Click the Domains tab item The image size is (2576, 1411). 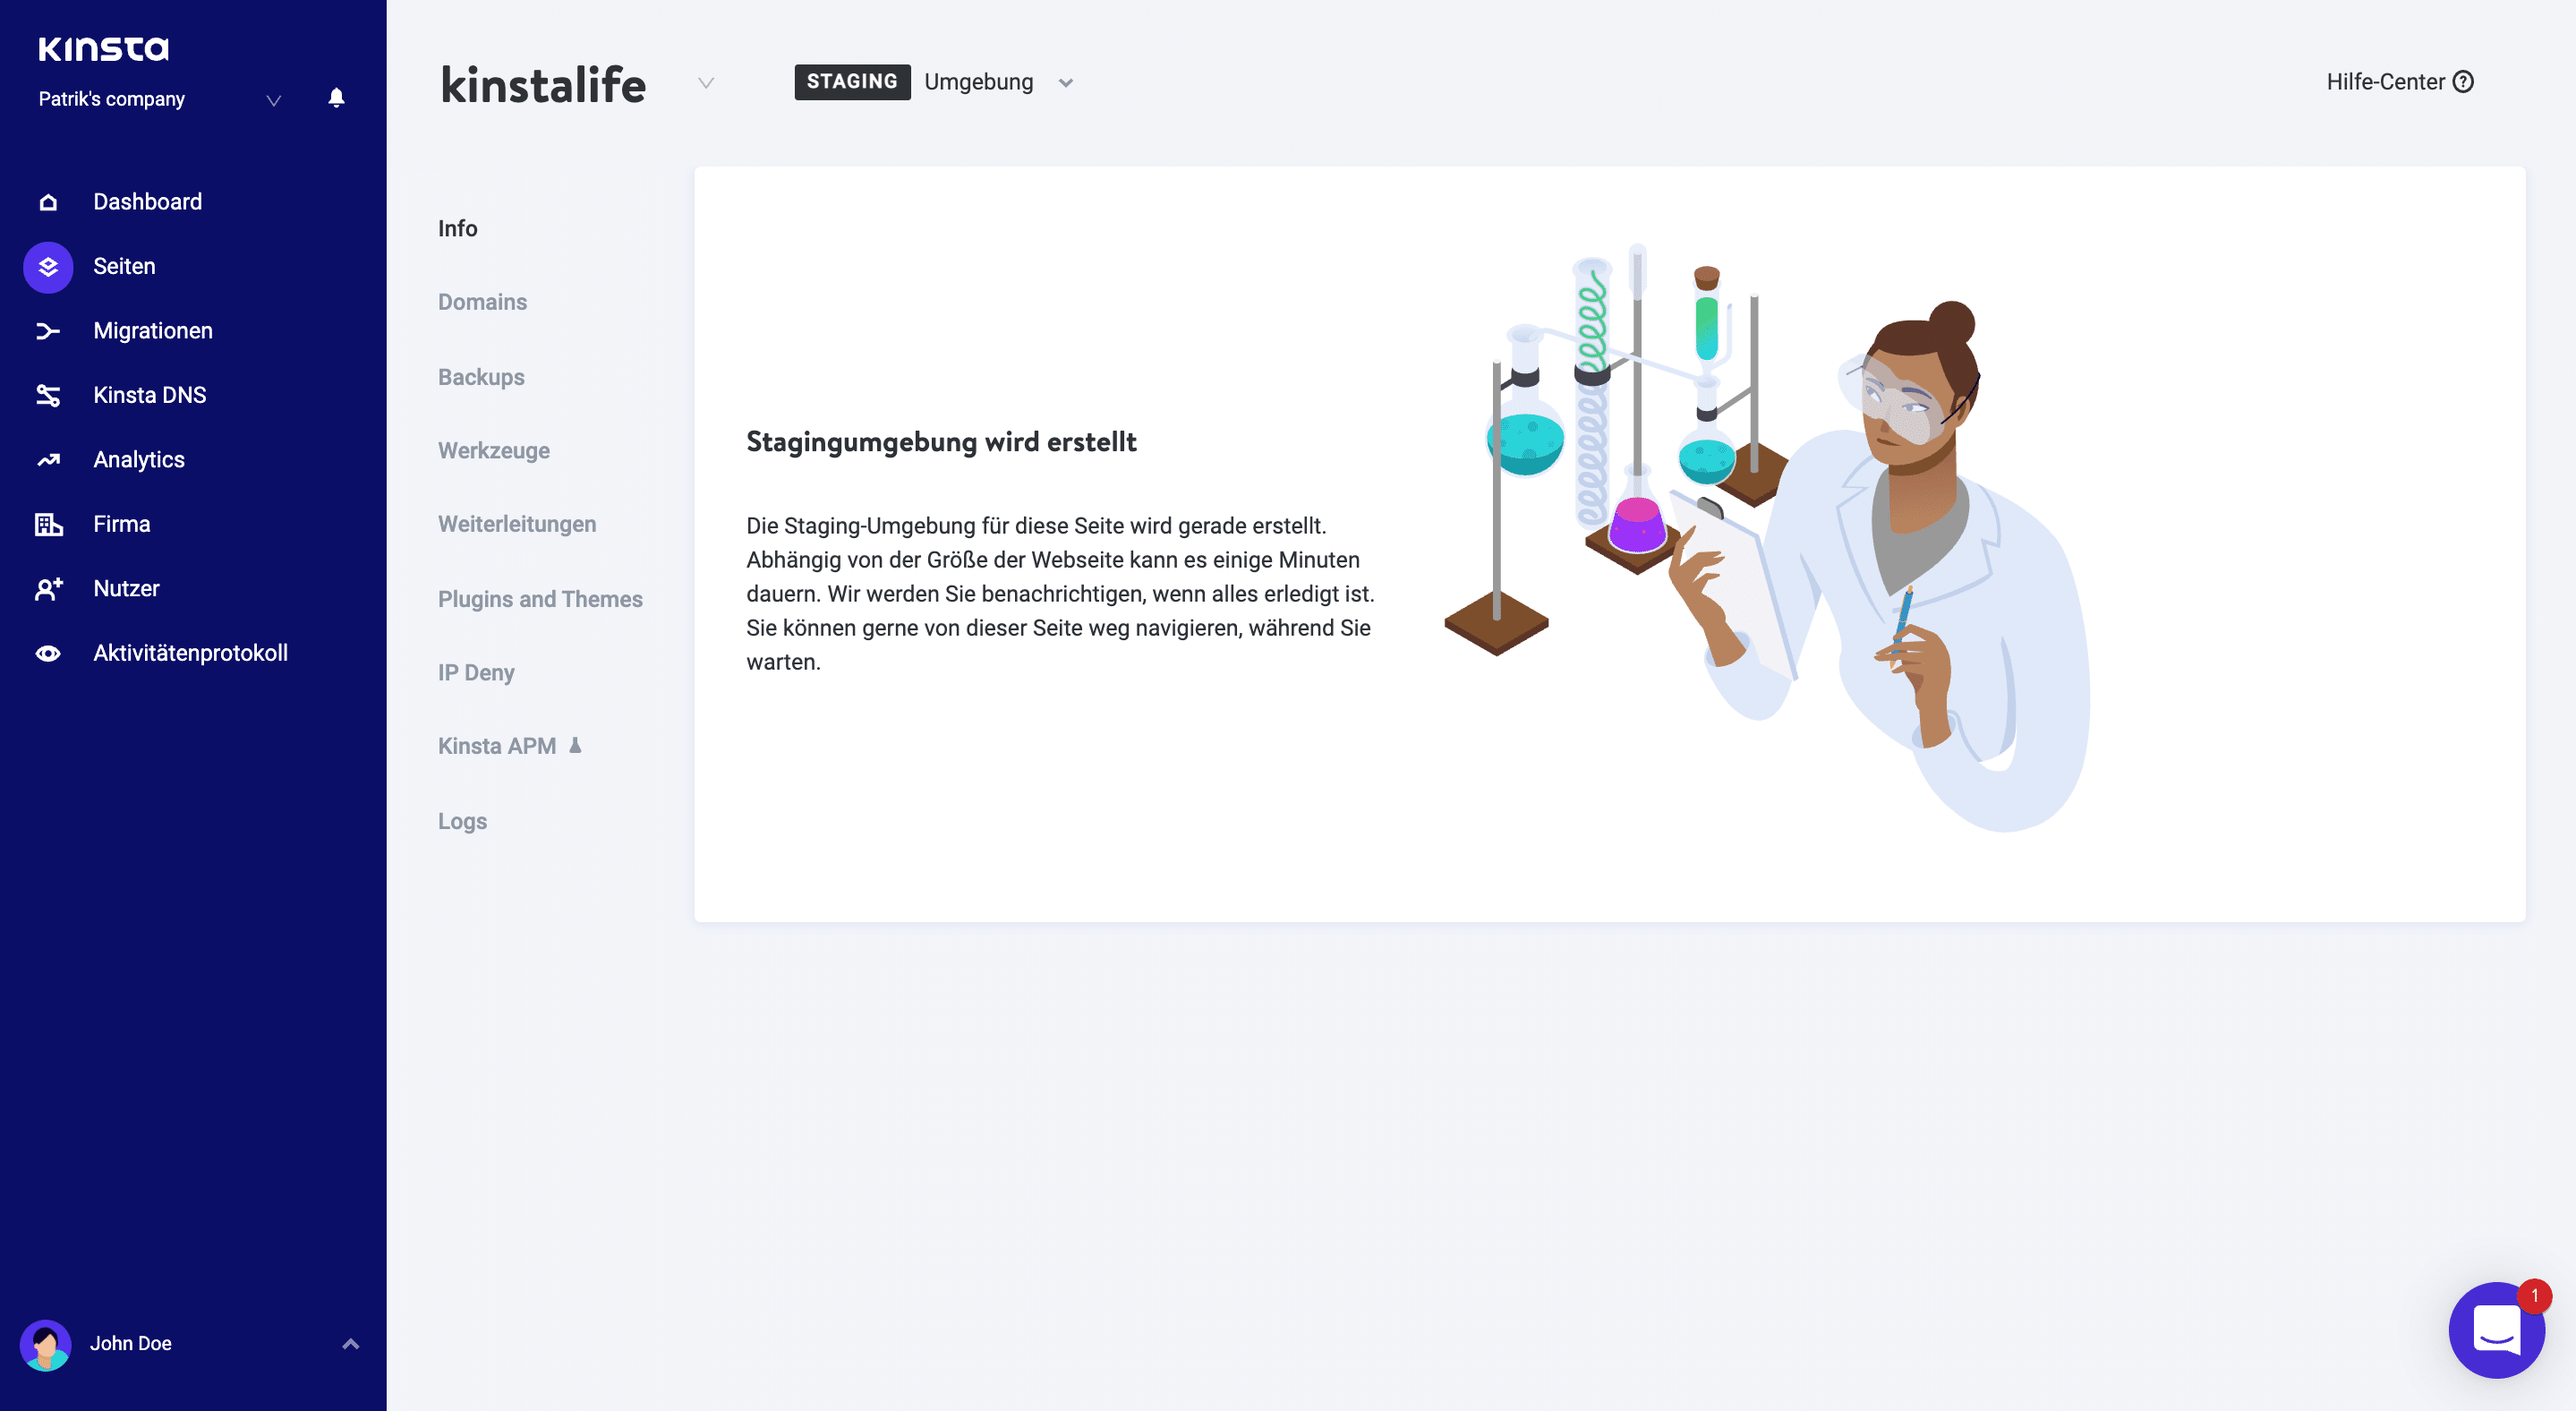coord(483,301)
